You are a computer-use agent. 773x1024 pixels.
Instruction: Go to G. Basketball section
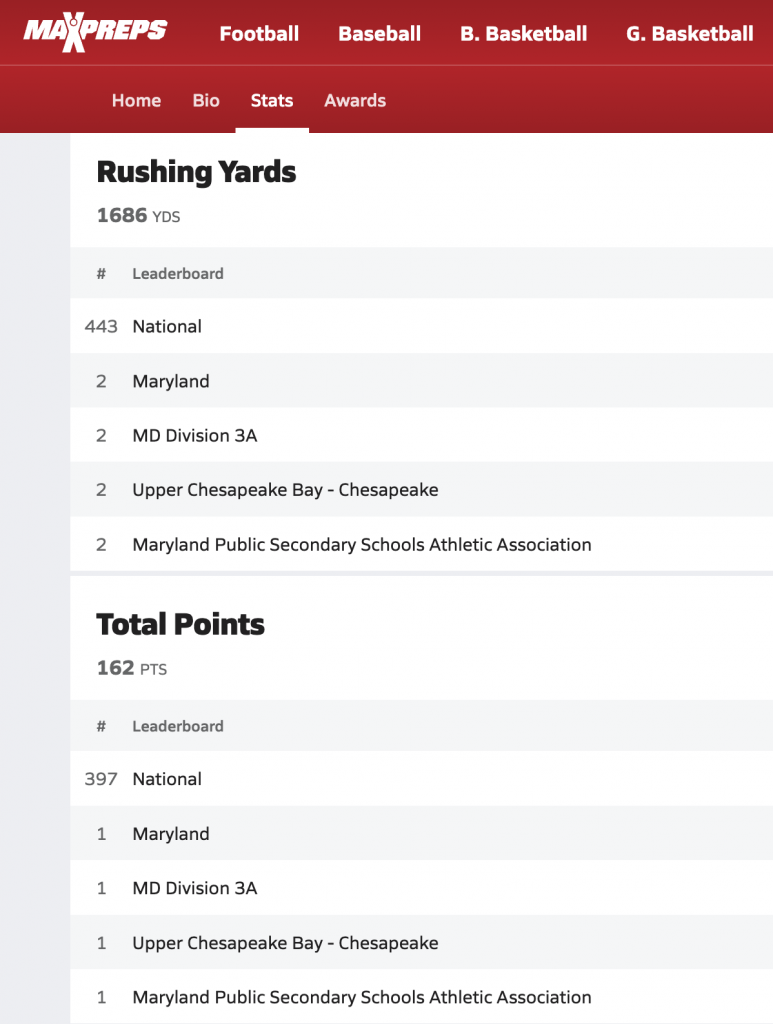click(689, 33)
